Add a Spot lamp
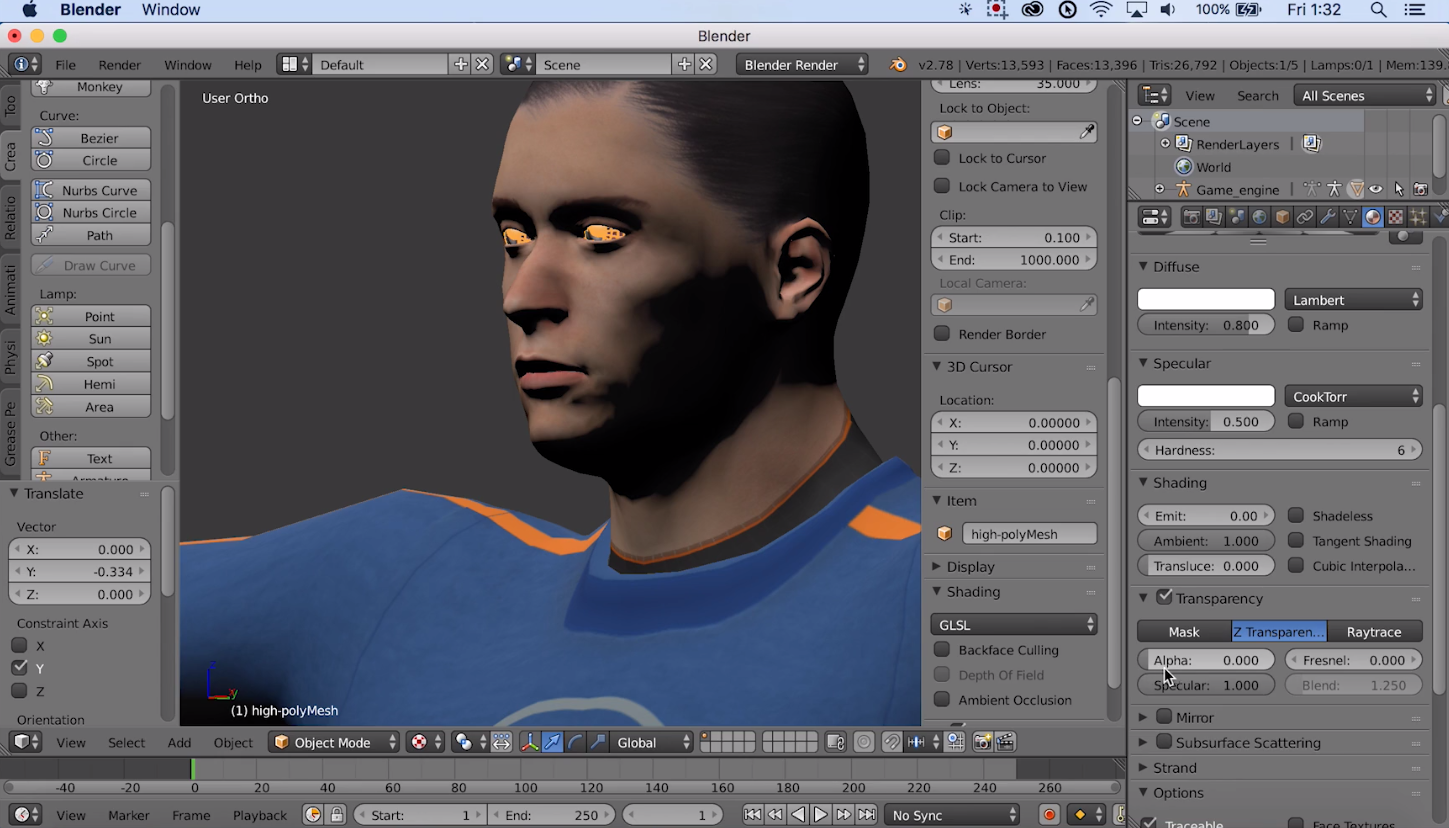 (x=91, y=361)
